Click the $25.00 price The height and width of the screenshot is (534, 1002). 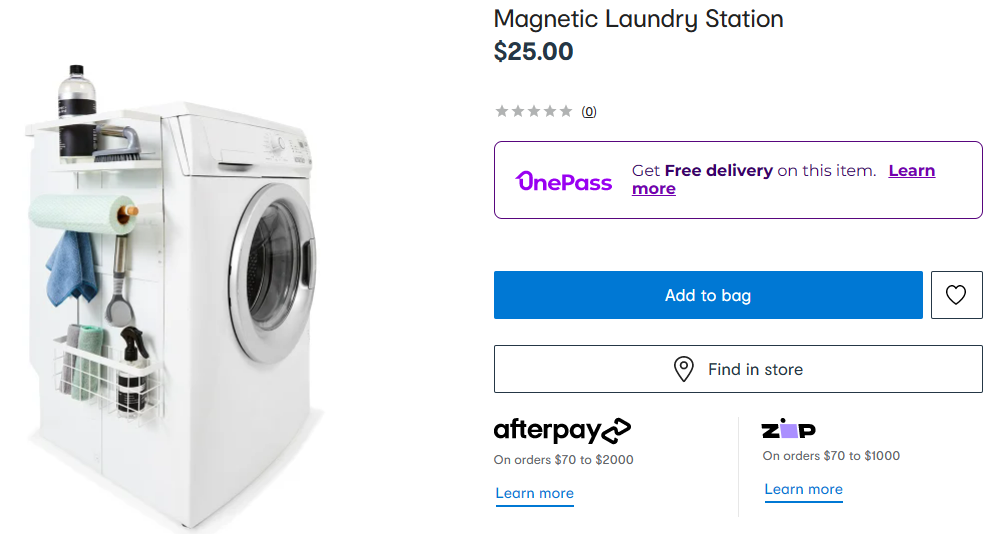pos(533,52)
